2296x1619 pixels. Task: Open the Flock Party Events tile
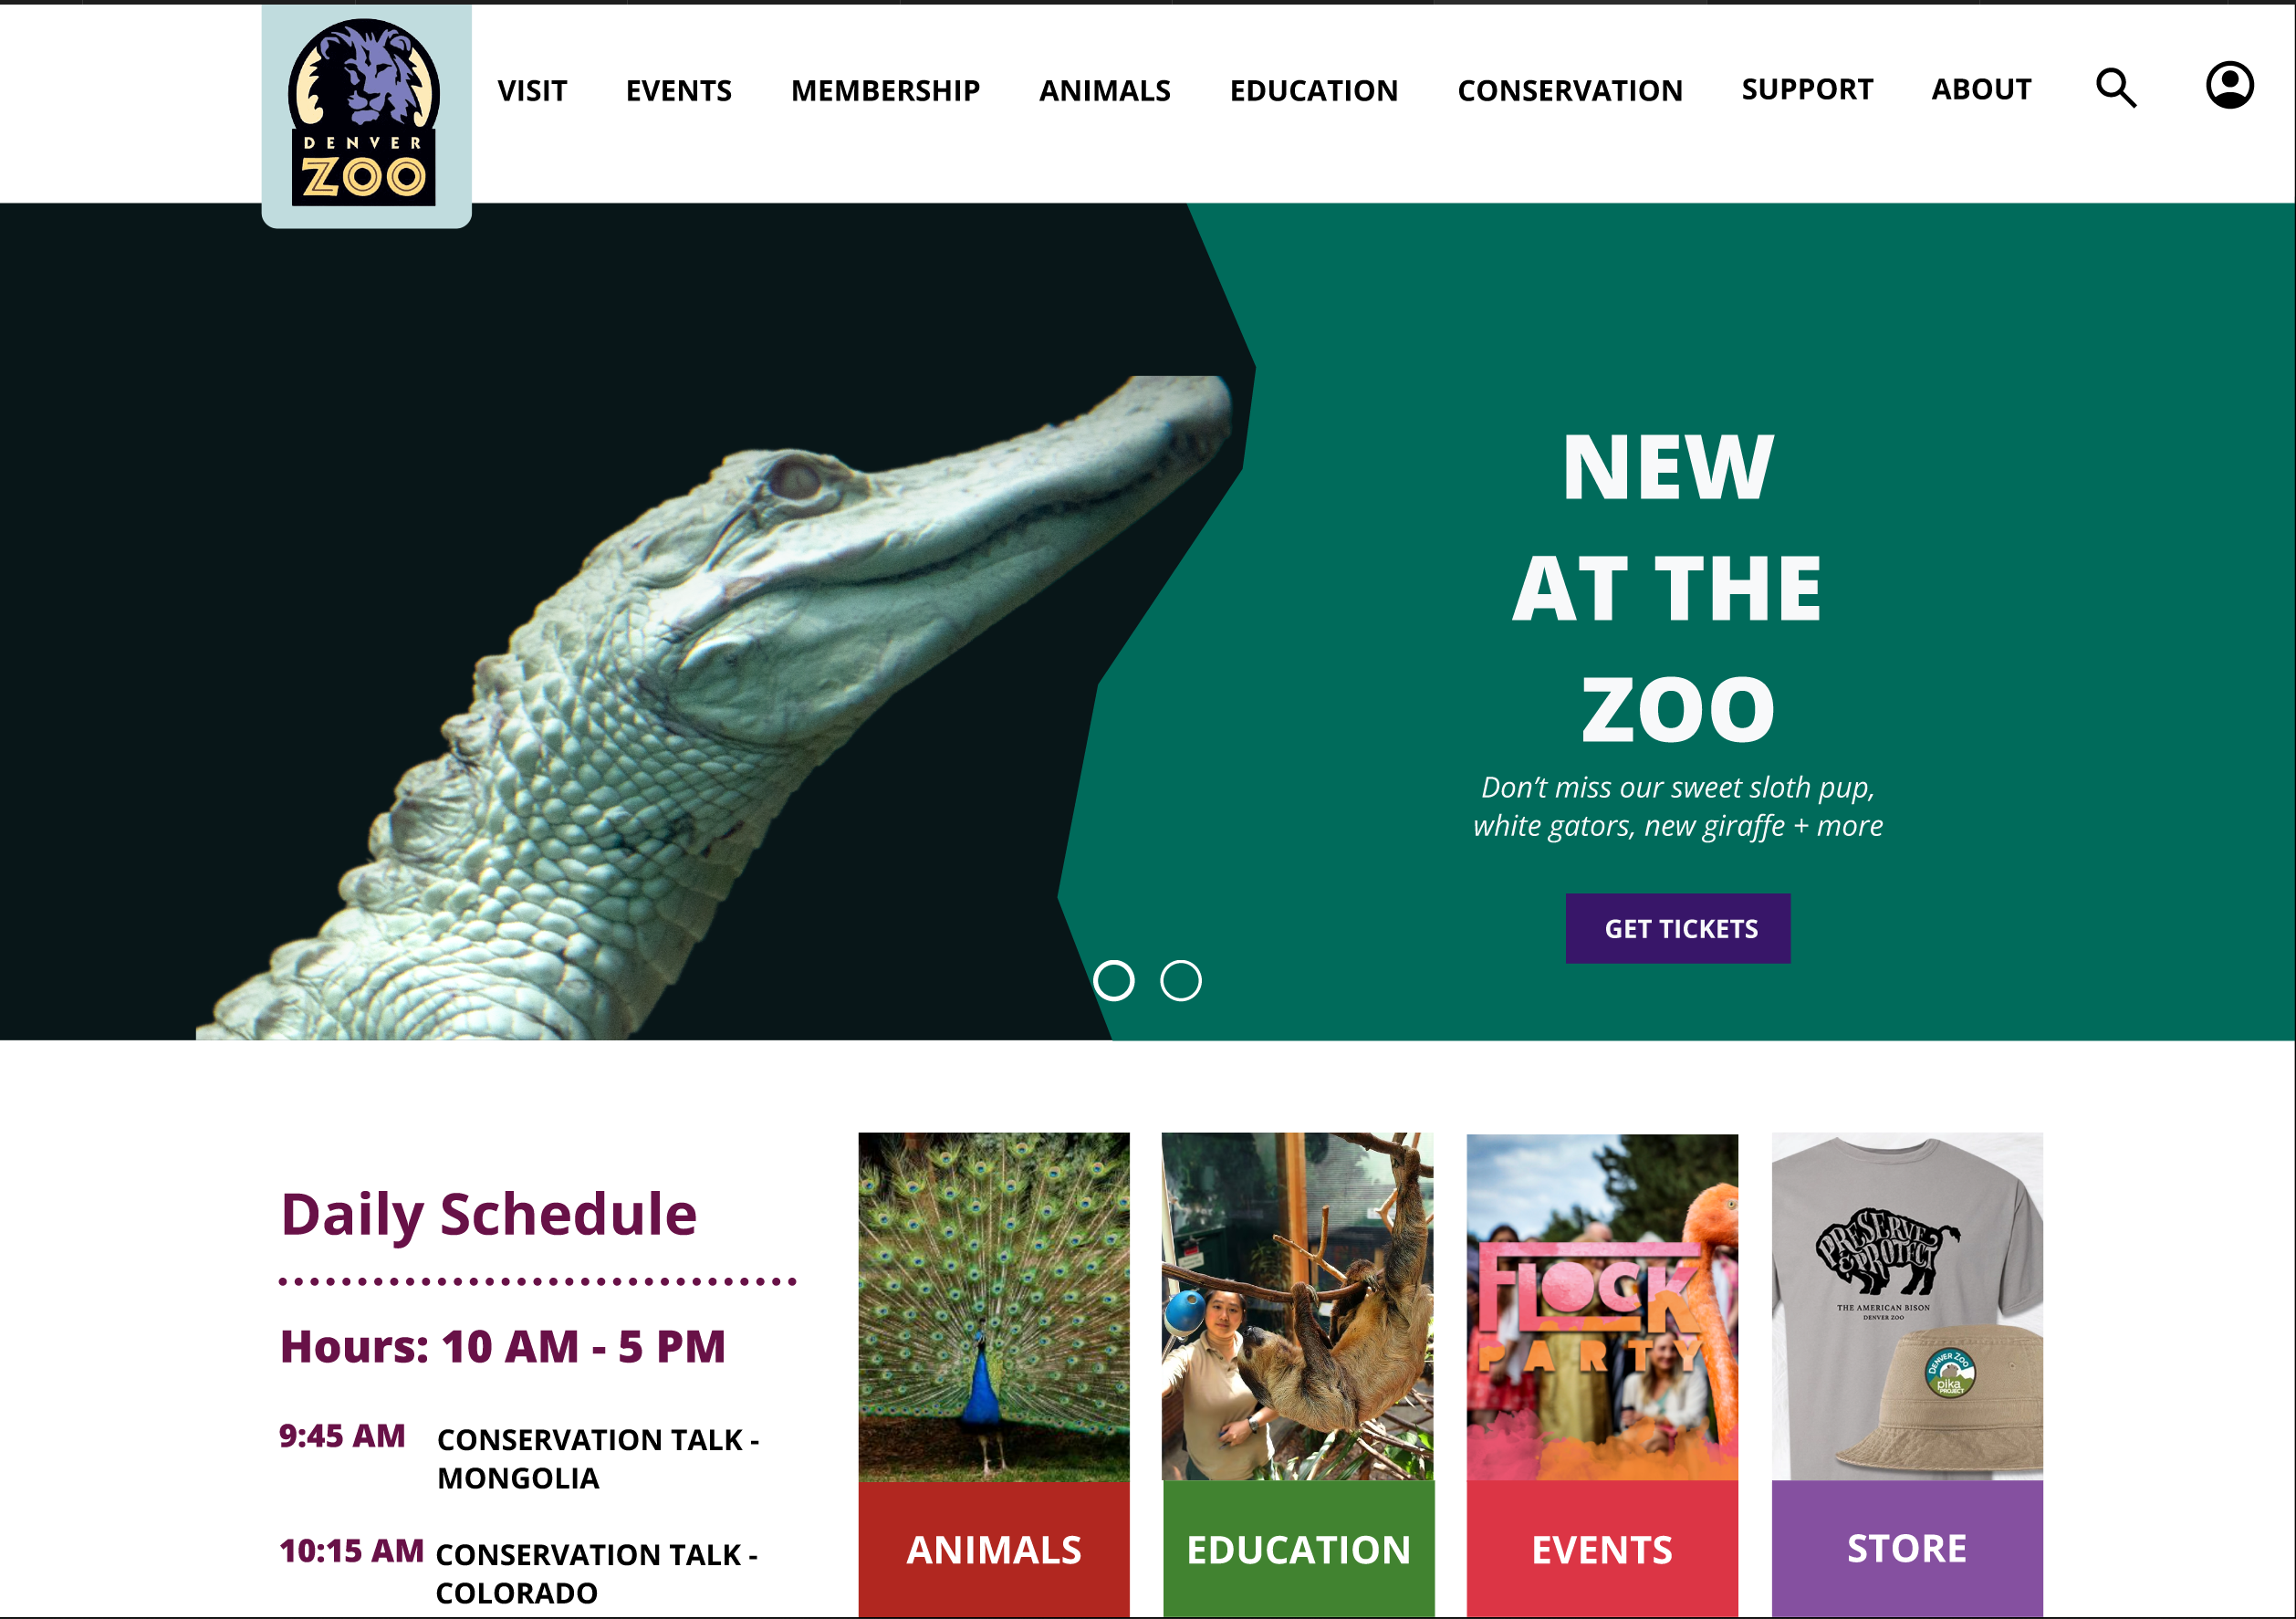1602,1375
